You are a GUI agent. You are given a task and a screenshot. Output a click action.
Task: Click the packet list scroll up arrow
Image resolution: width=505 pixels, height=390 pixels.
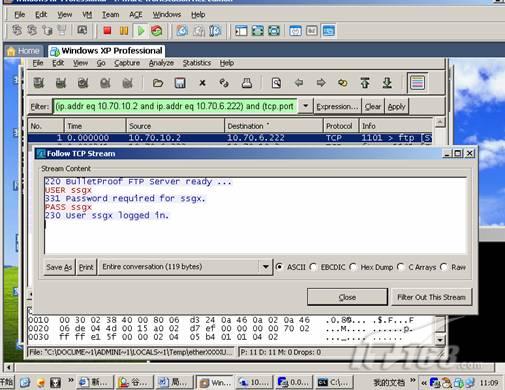pos(440,122)
